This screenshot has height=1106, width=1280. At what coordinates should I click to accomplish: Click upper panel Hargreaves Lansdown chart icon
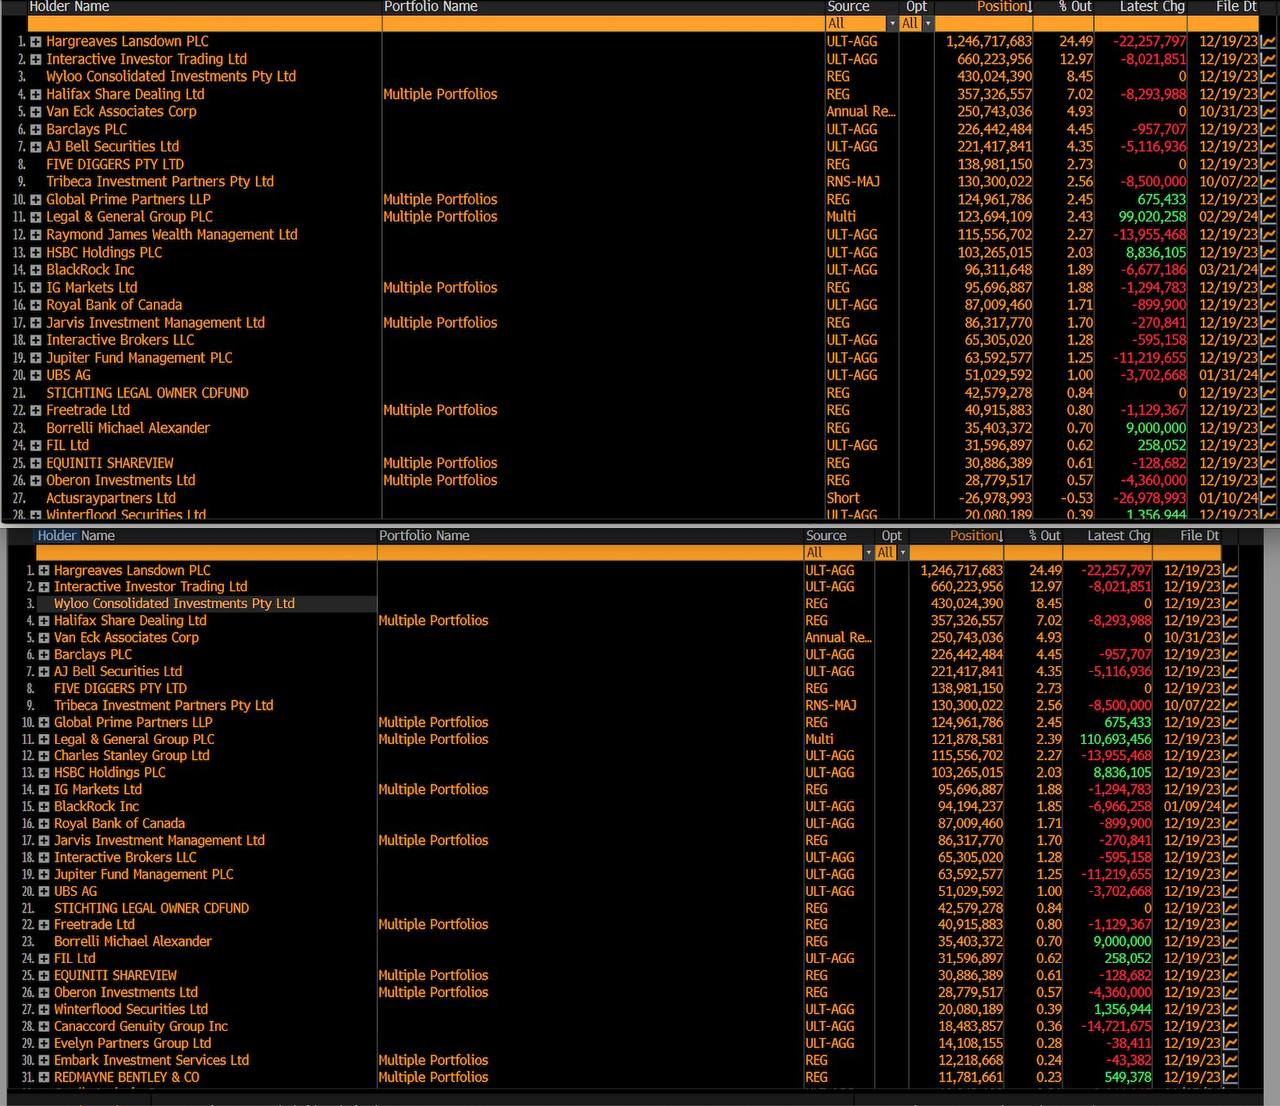pyautogui.click(x=1268, y=42)
